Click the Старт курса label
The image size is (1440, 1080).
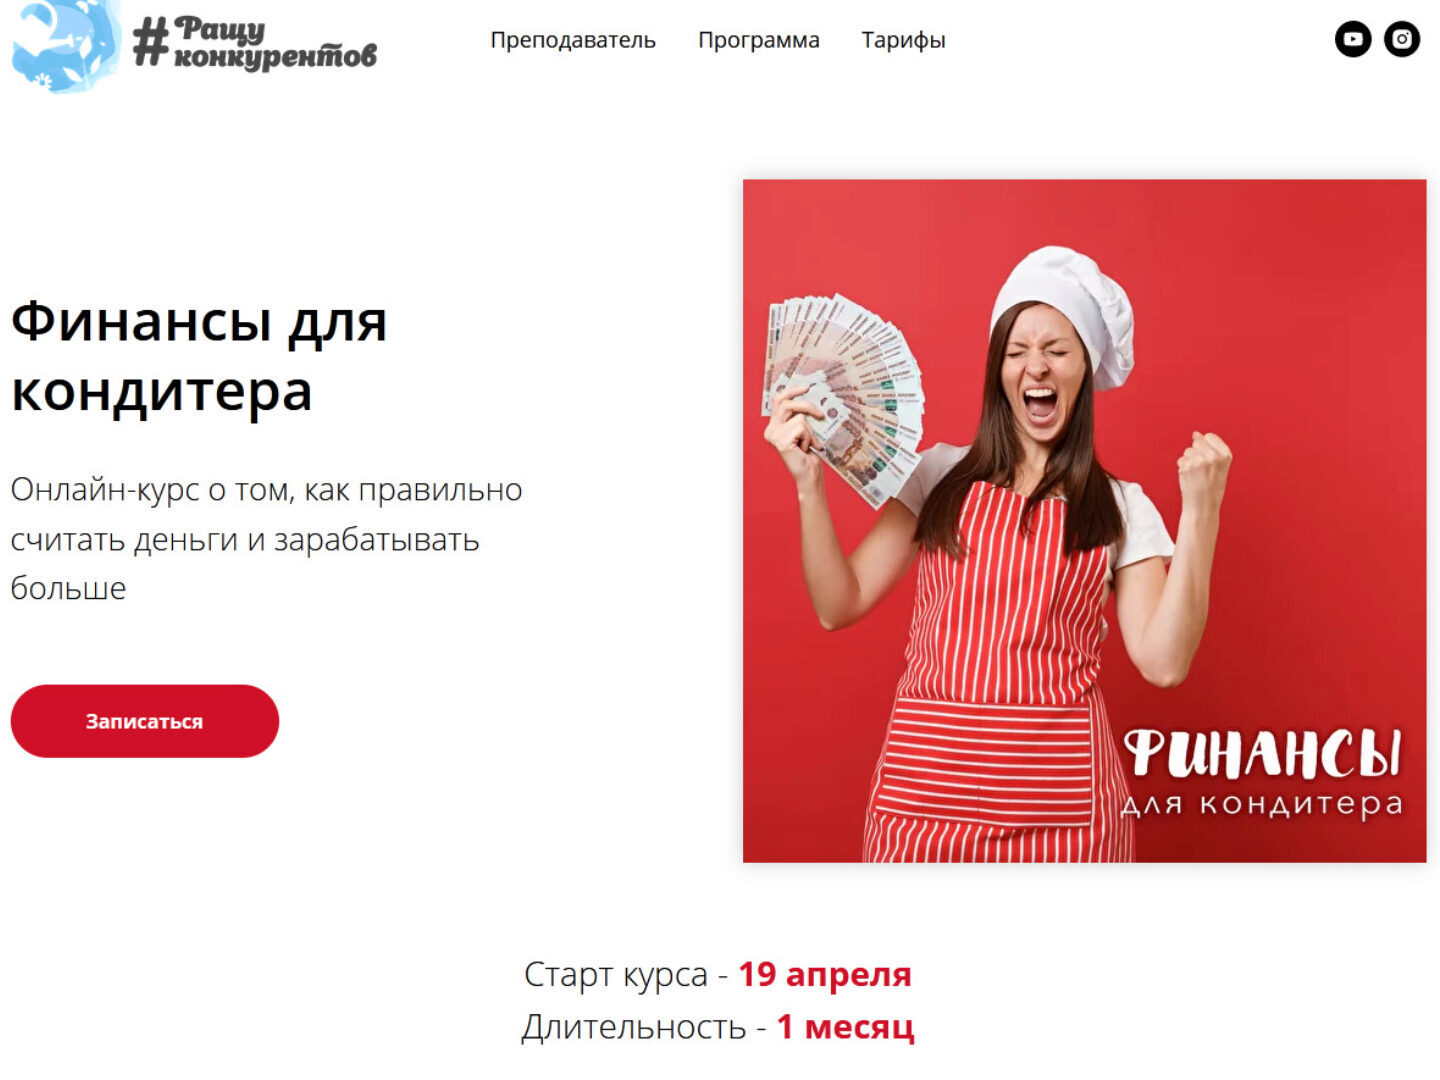point(616,975)
